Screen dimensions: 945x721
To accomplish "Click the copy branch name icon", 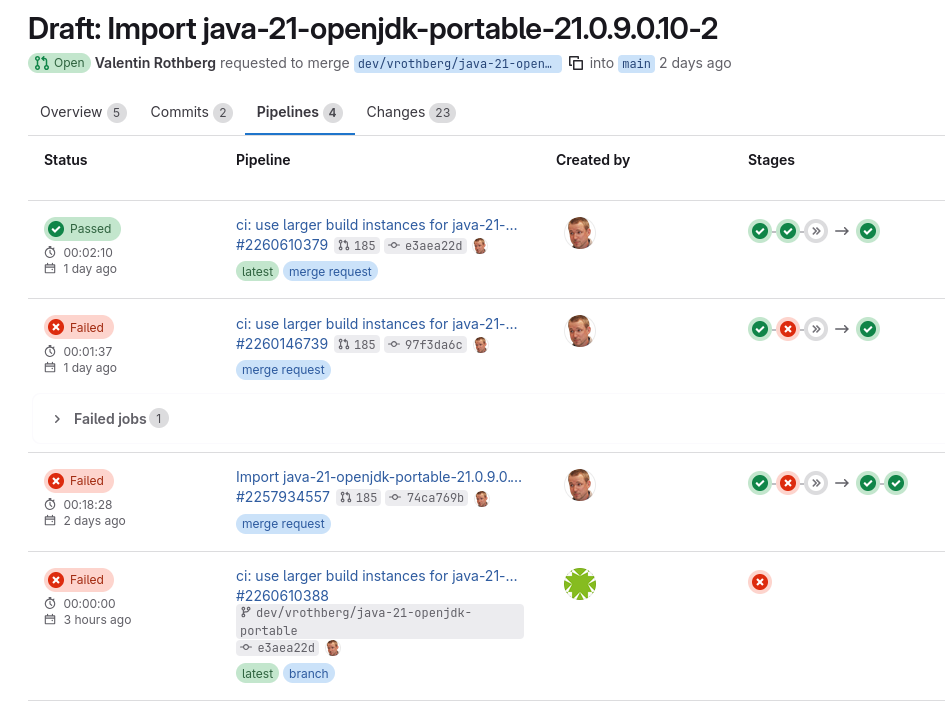I will tap(576, 63).
